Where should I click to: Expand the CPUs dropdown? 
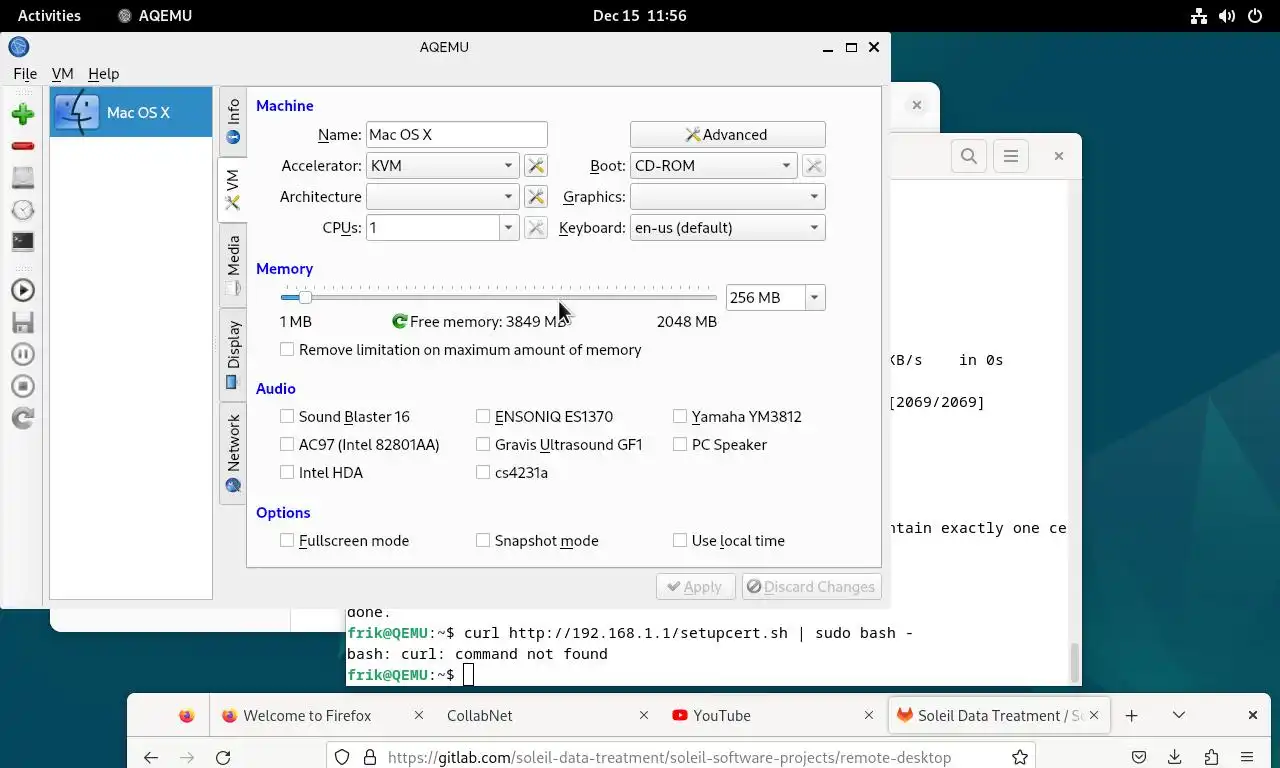[508, 228]
